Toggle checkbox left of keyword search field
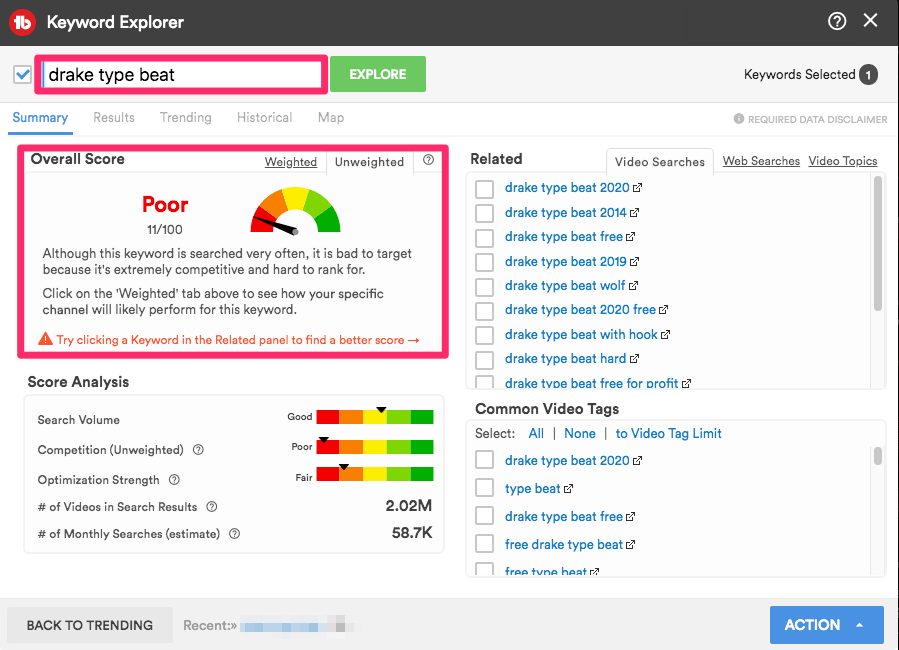899x650 pixels. 23,75
